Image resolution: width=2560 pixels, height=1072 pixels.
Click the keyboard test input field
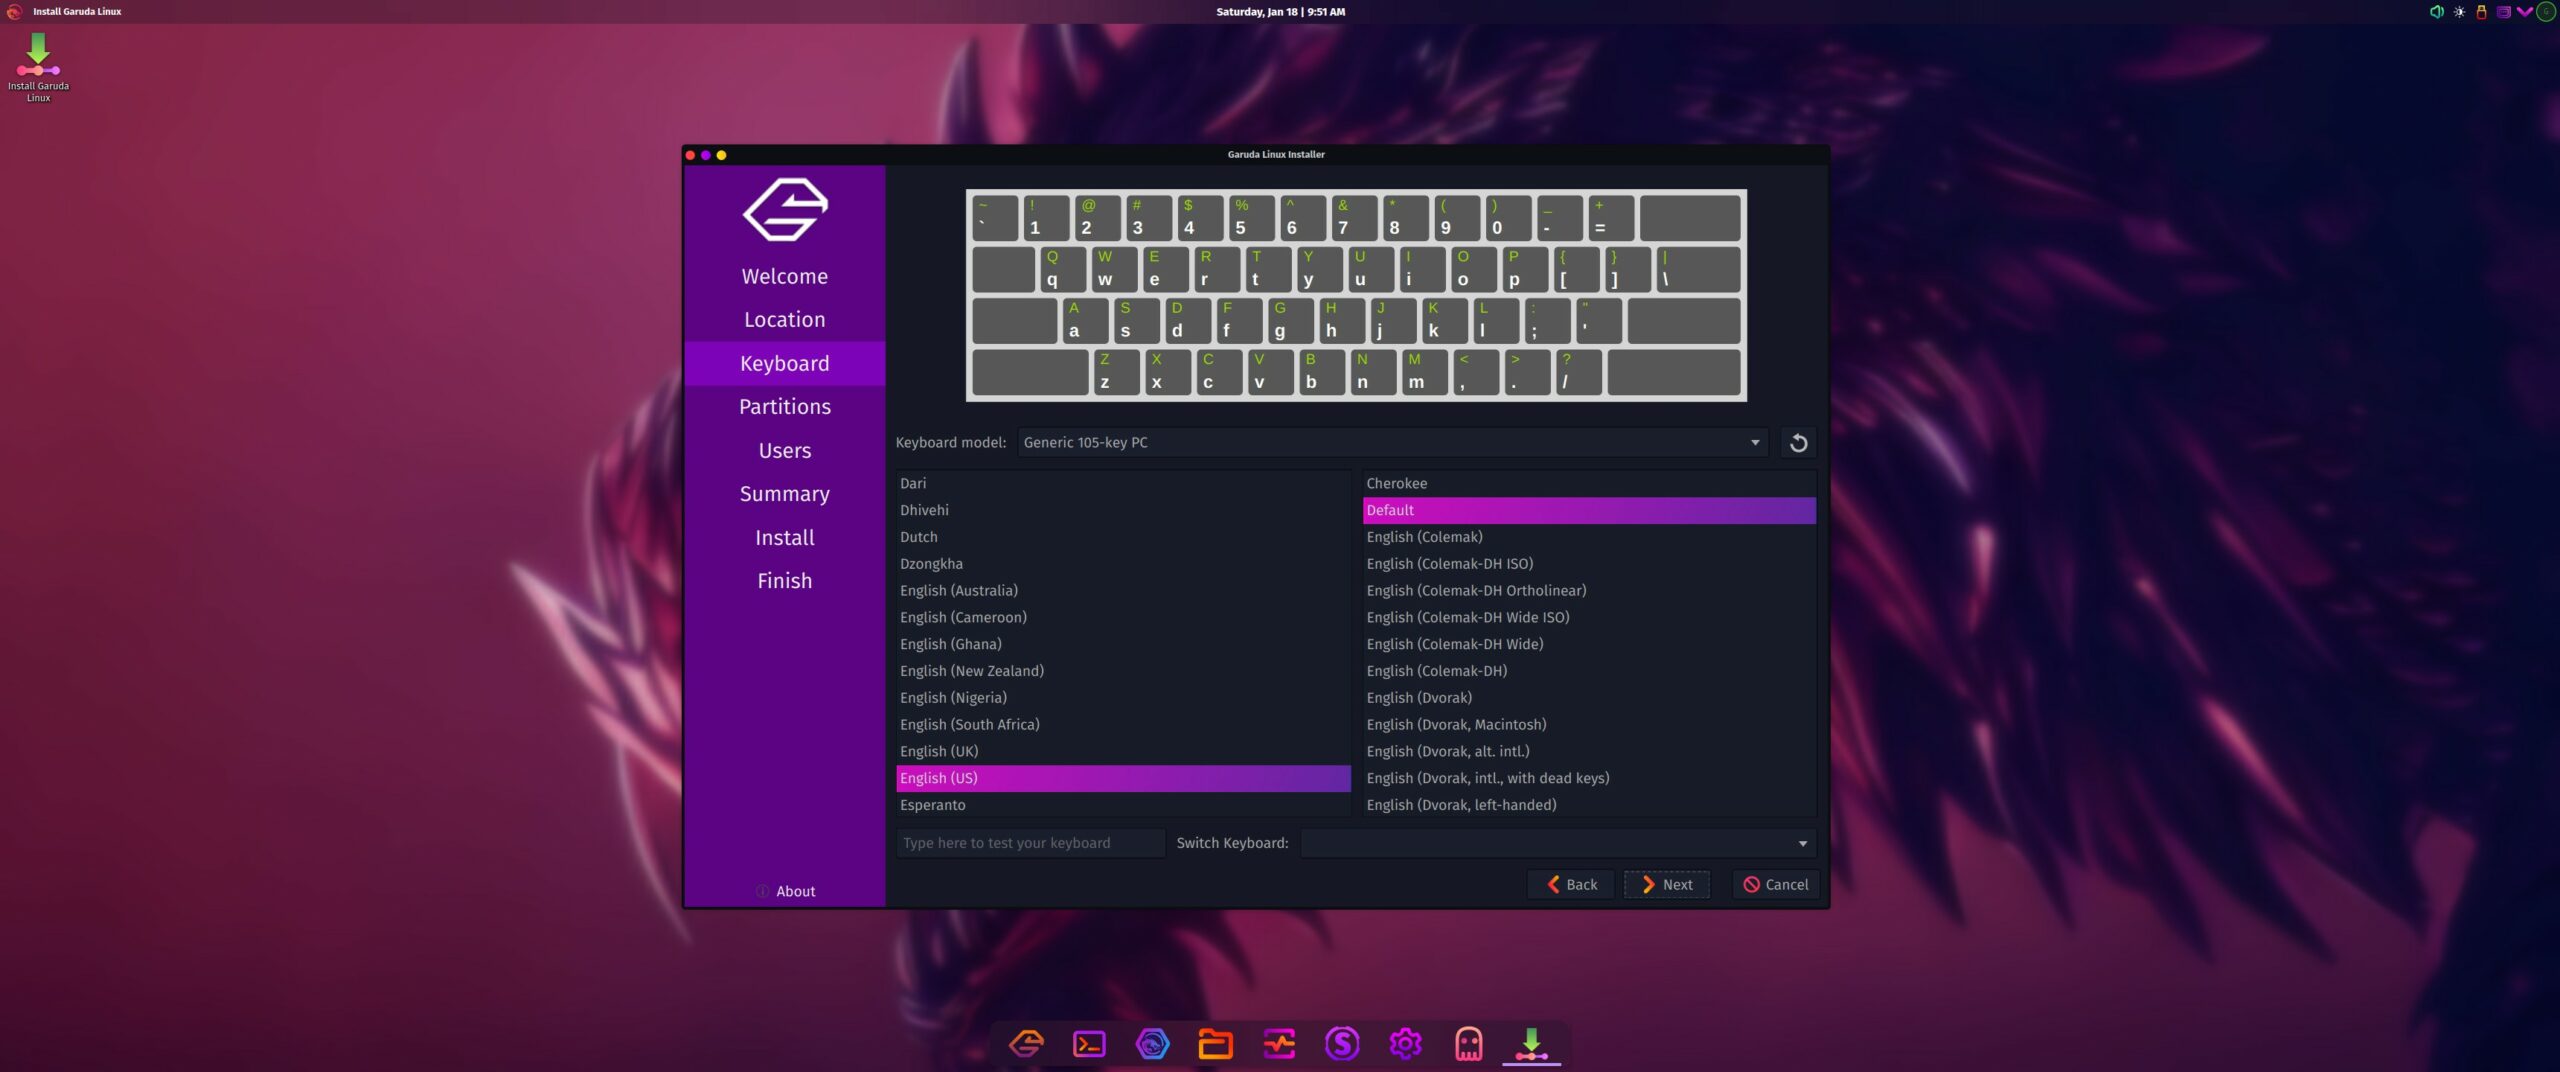tap(1031, 843)
